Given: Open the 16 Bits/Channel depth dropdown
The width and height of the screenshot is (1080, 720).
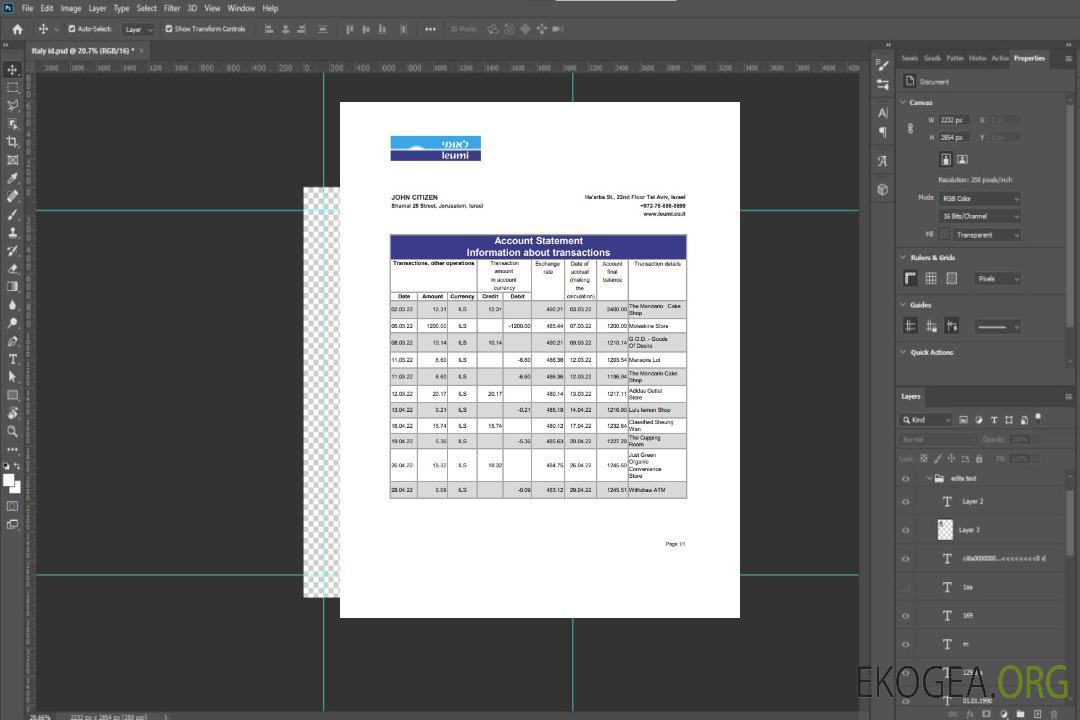Looking at the screenshot, I should (x=980, y=216).
